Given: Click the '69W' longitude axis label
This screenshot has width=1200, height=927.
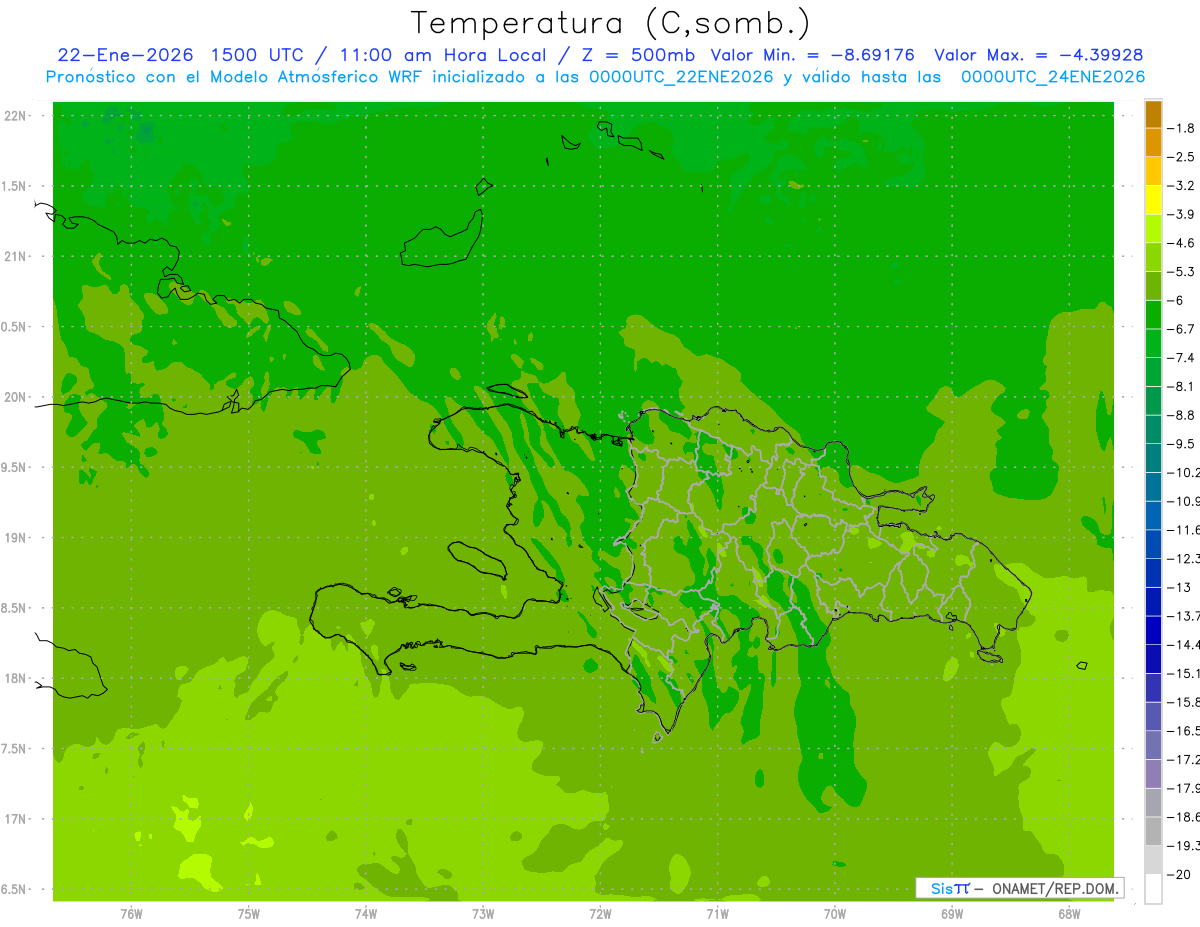Looking at the screenshot, I should pos(952,914).
